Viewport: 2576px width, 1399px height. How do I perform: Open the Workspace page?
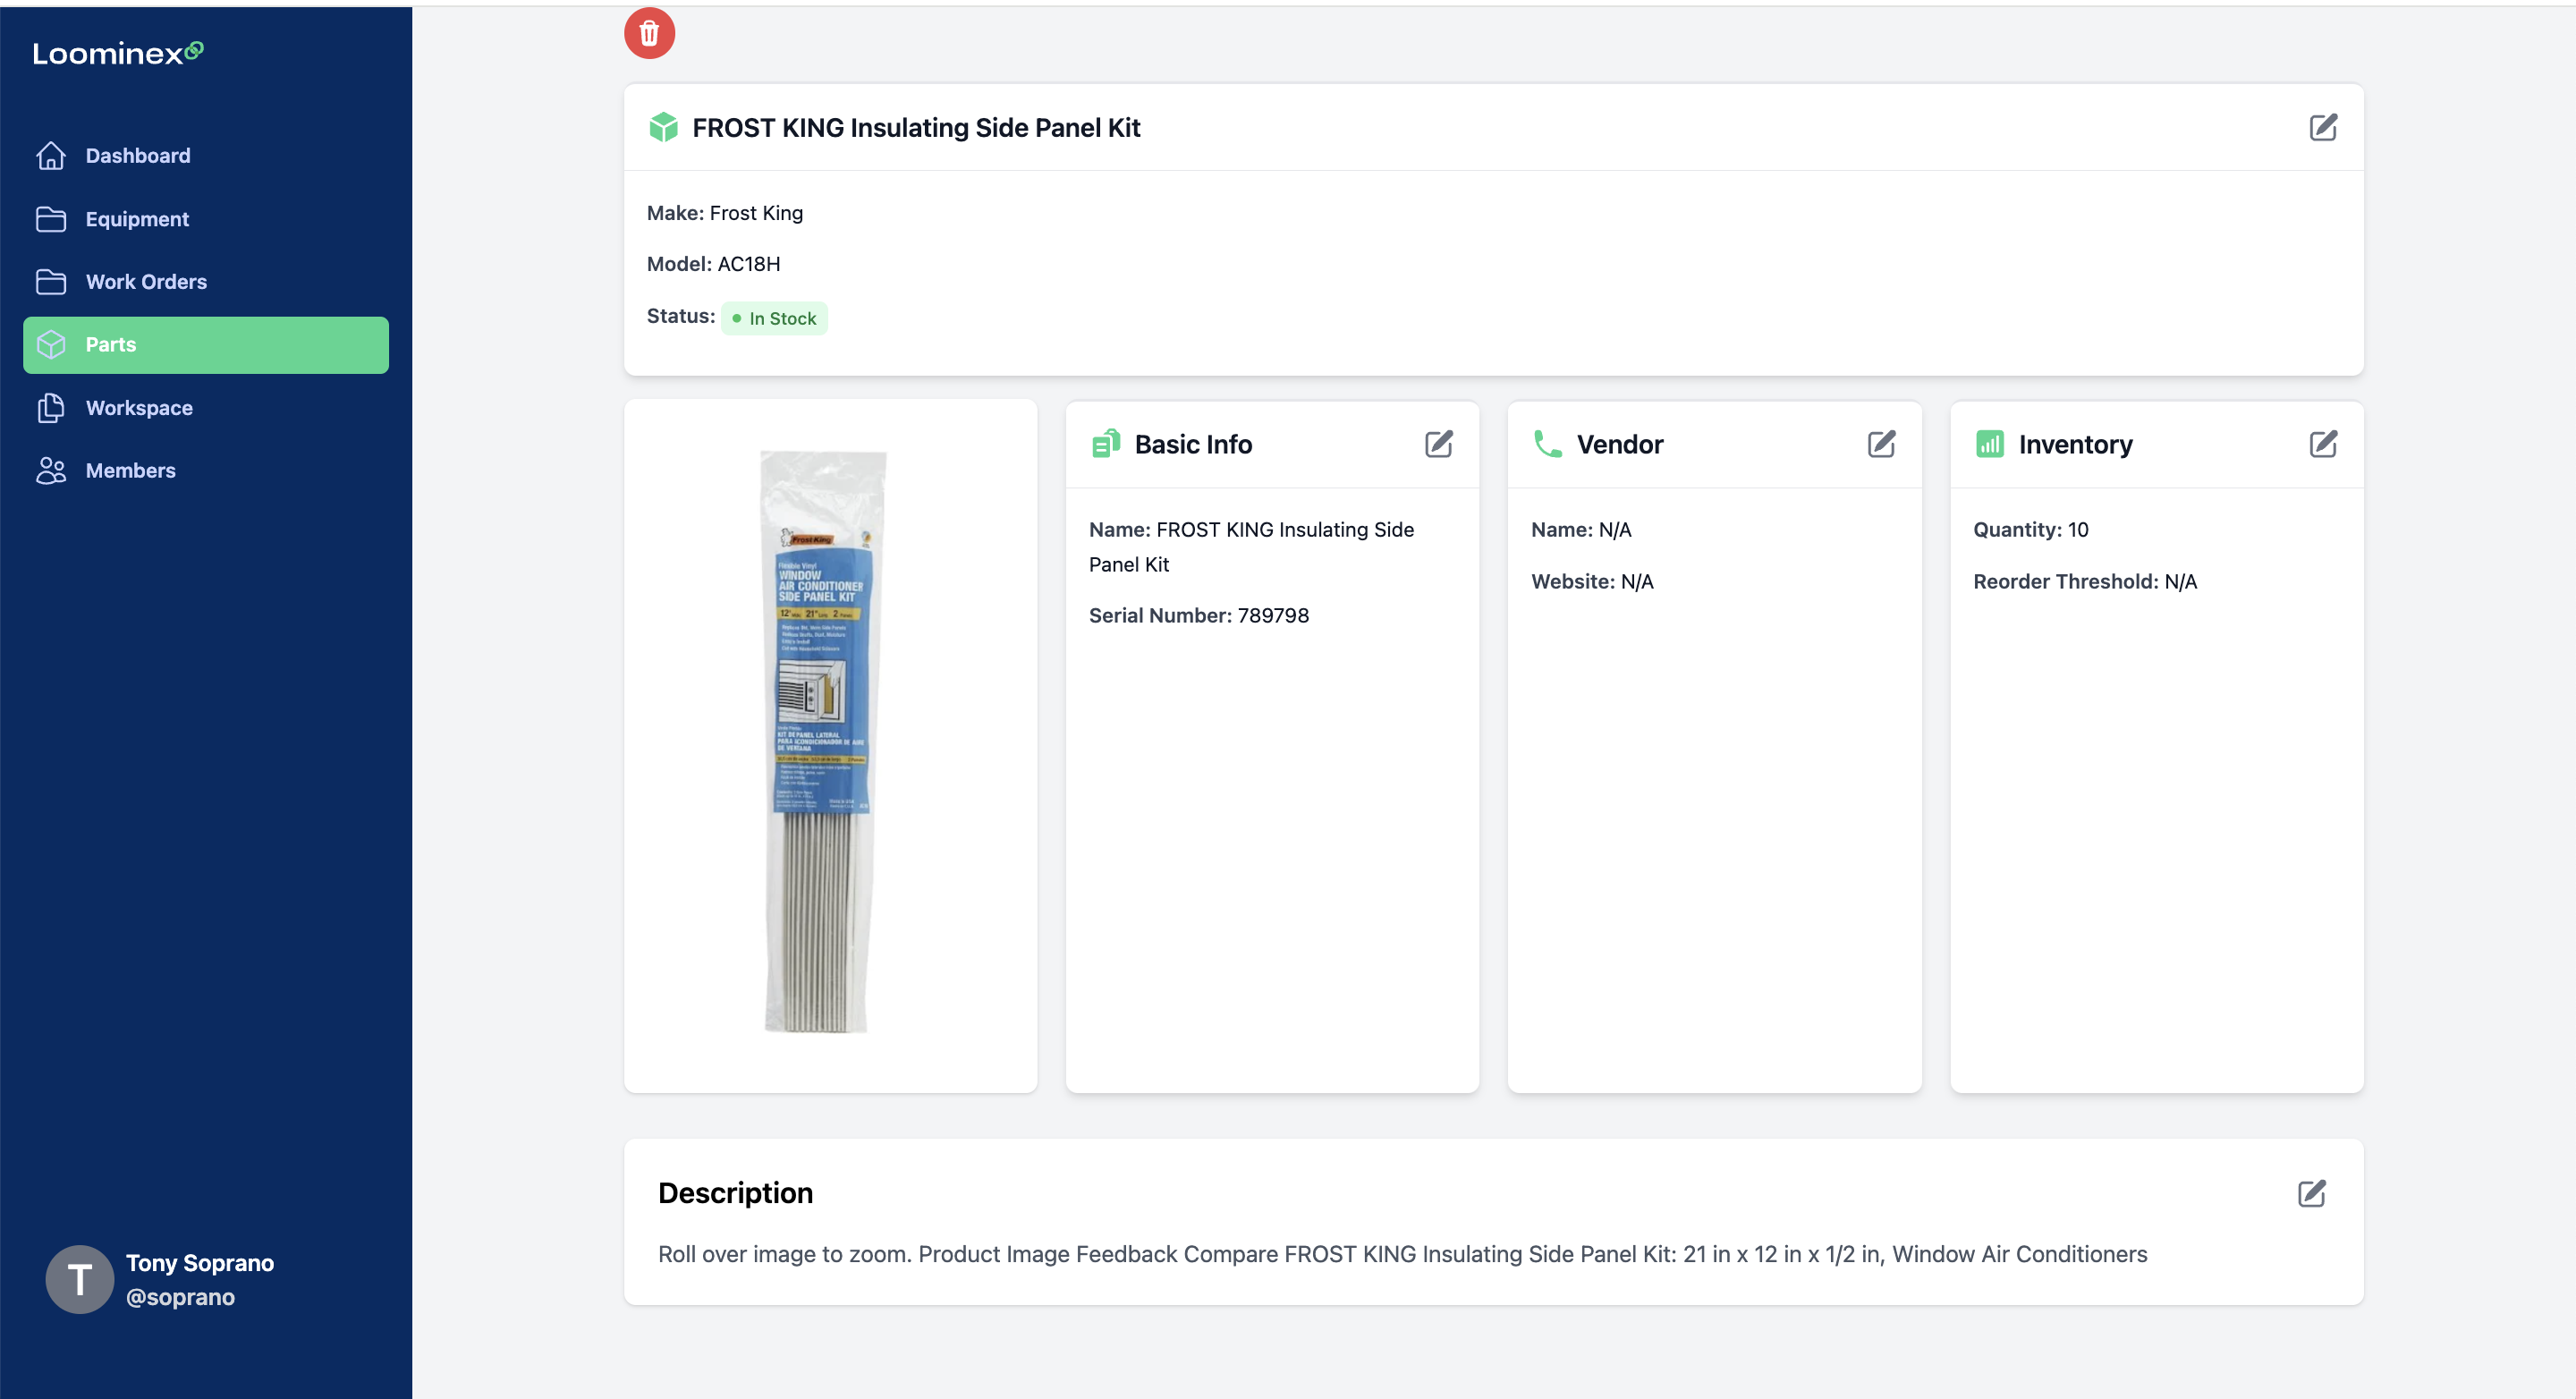(206, 408)
